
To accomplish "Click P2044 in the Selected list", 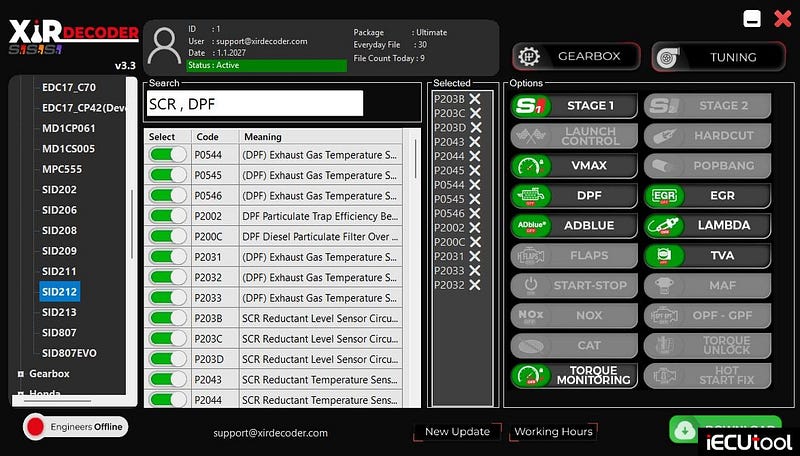I will click(449, 156).
